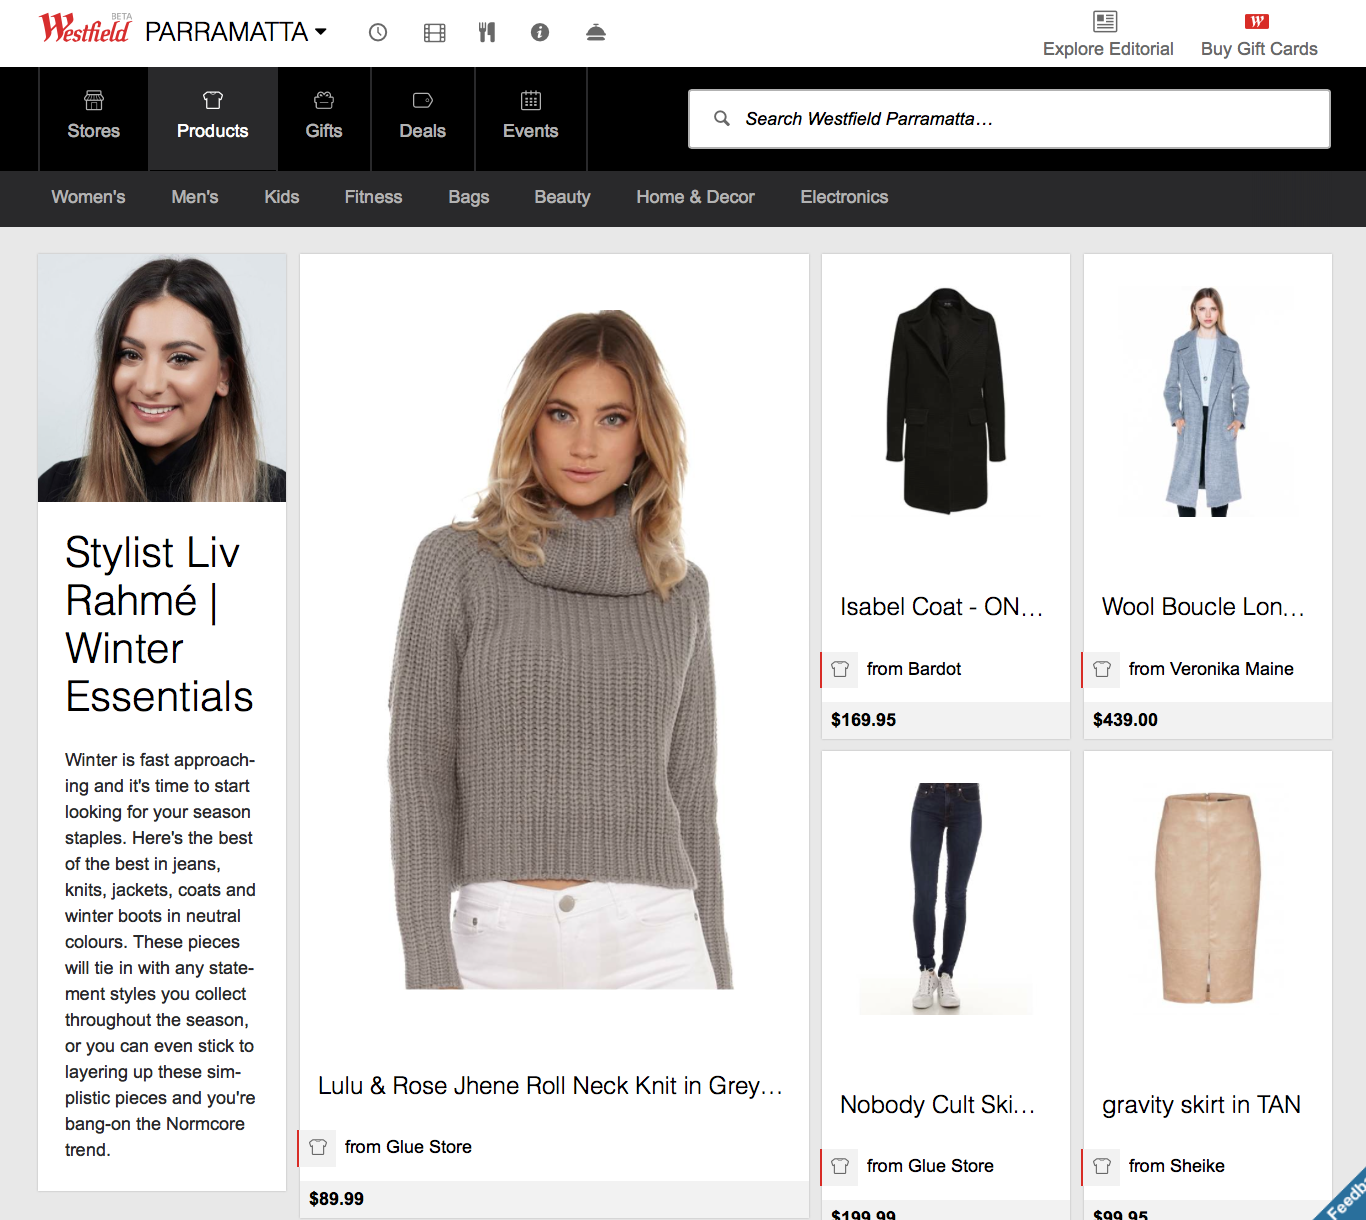Open the tan gravity skirt image
The width and height of the screenshot is (1366, 1220).
1208,898
